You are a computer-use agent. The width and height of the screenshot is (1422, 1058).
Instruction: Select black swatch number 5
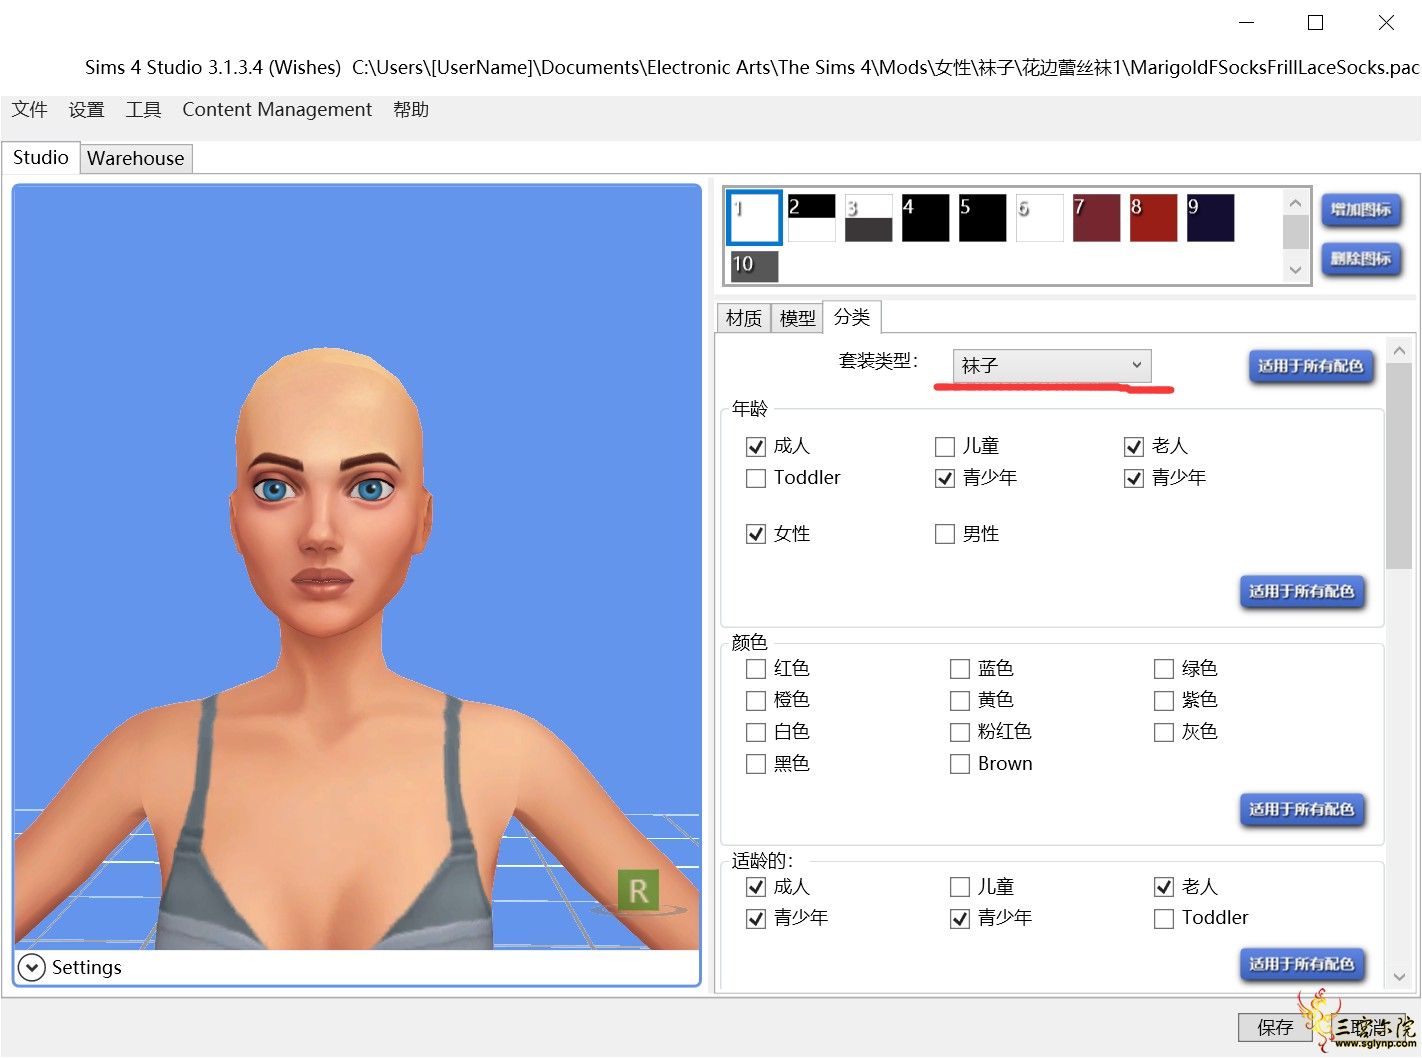[982, 218]
